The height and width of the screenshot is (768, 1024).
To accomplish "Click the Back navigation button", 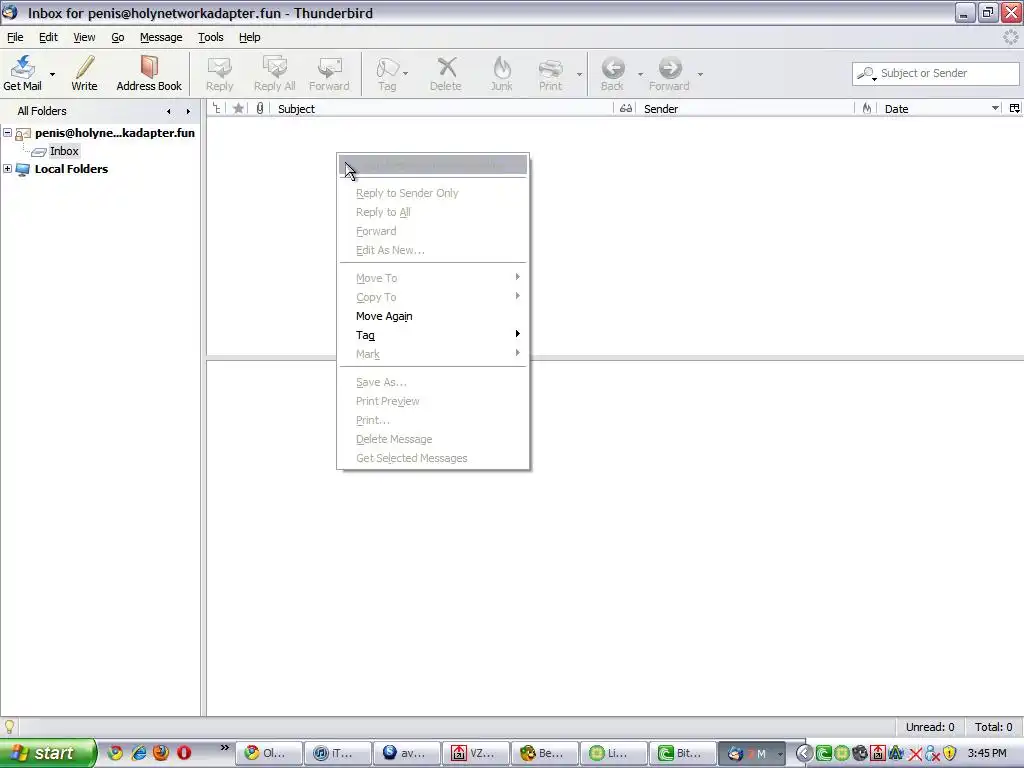I will (612, 72).
